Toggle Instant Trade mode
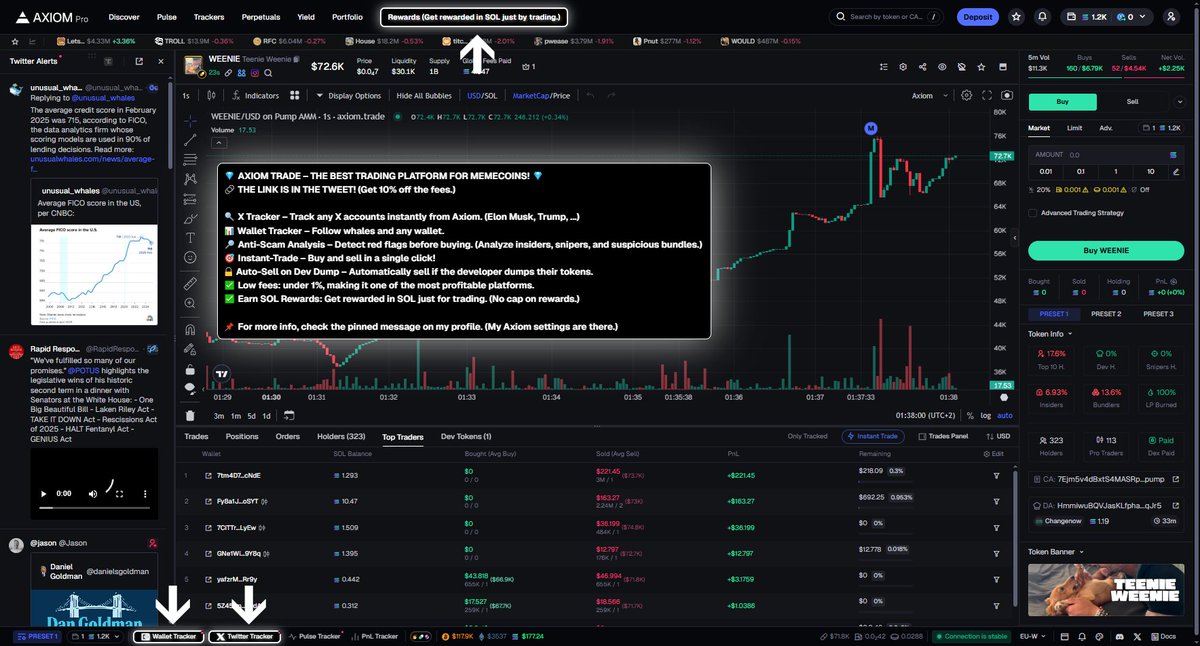Viewport: 1200px width, 646px height. [x=874, y=436]
